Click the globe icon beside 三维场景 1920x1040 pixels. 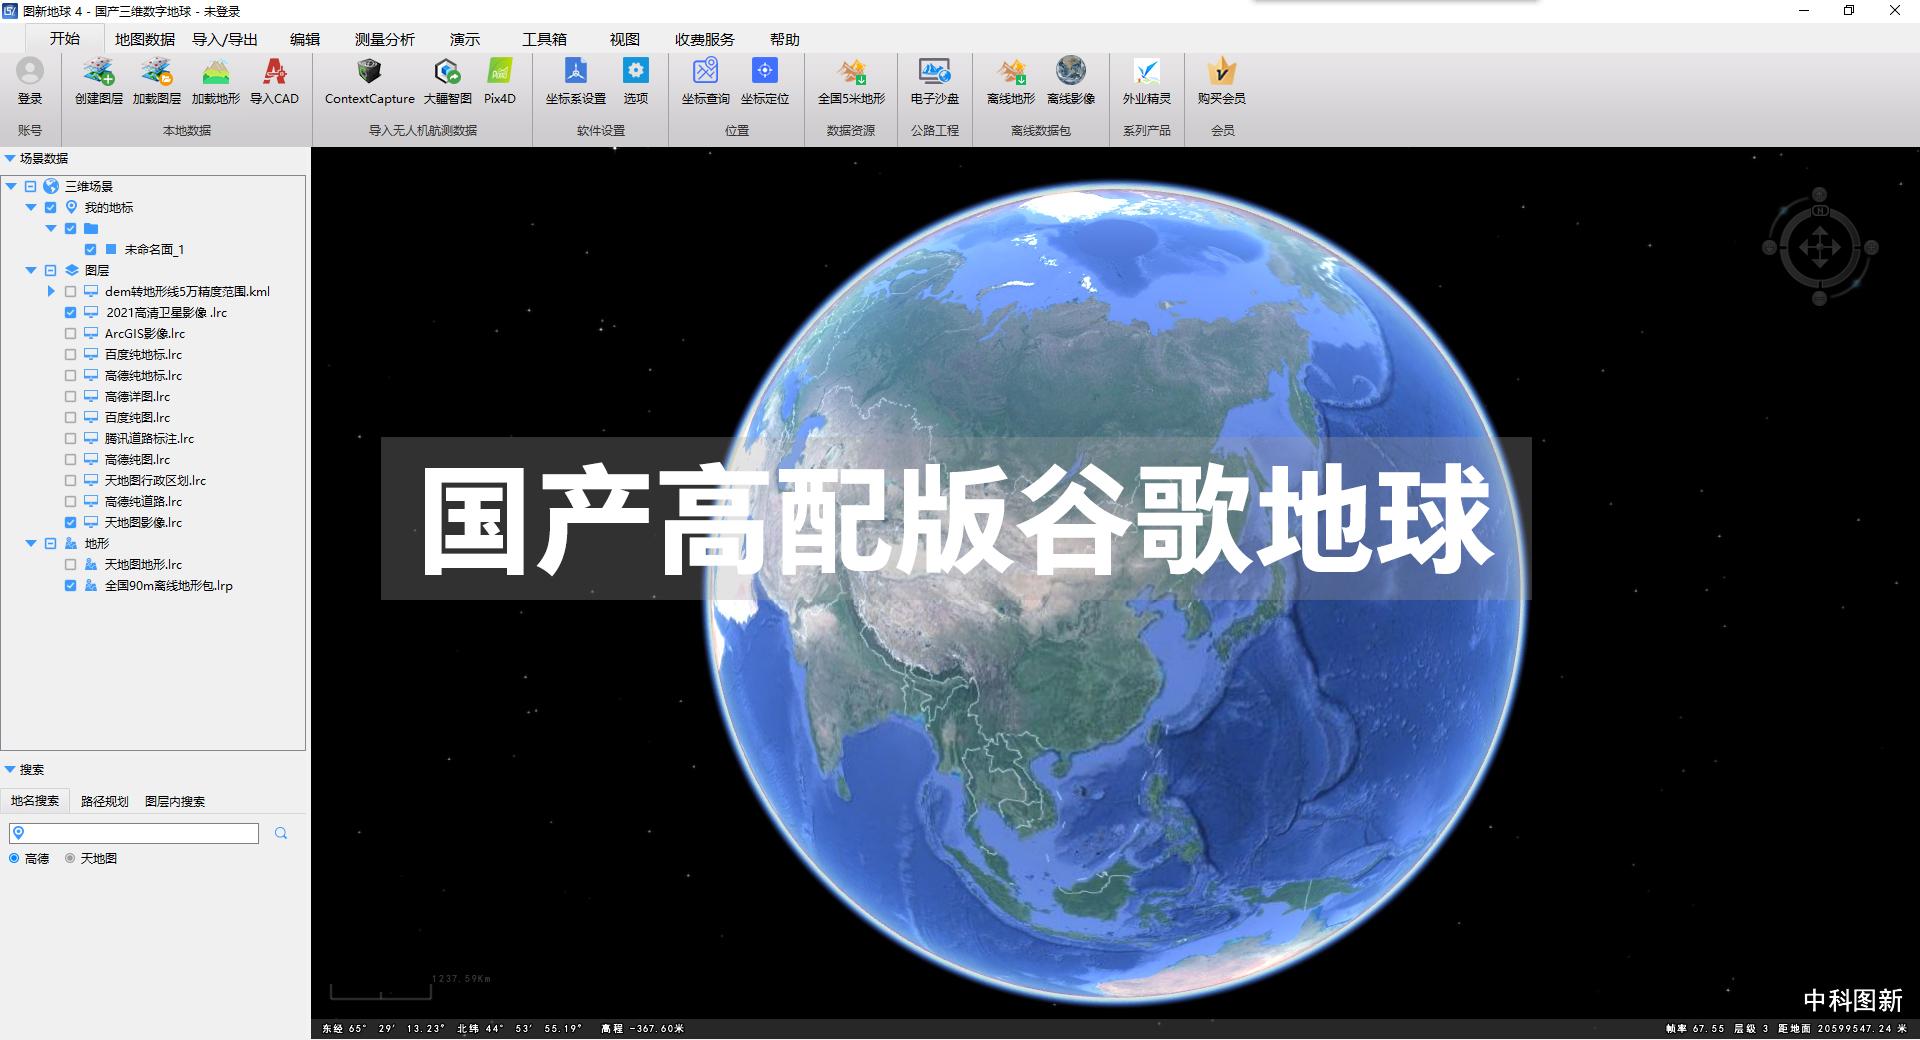coord(51,186)
